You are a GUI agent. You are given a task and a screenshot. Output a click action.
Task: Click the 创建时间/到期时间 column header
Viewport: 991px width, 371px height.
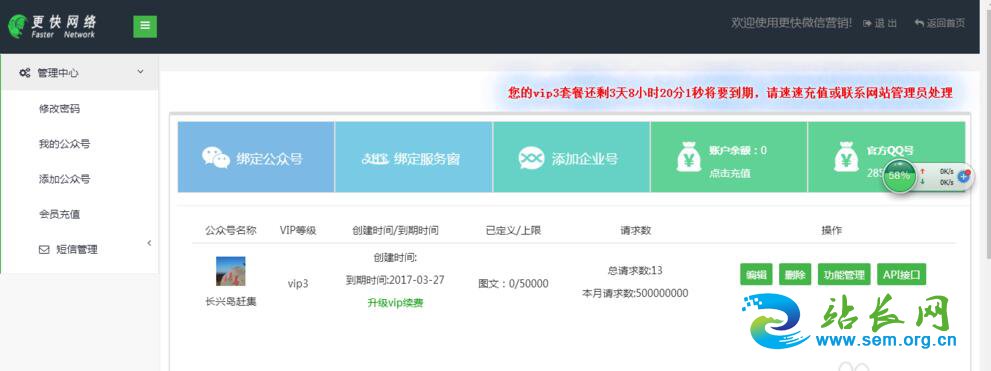(395, 231)
